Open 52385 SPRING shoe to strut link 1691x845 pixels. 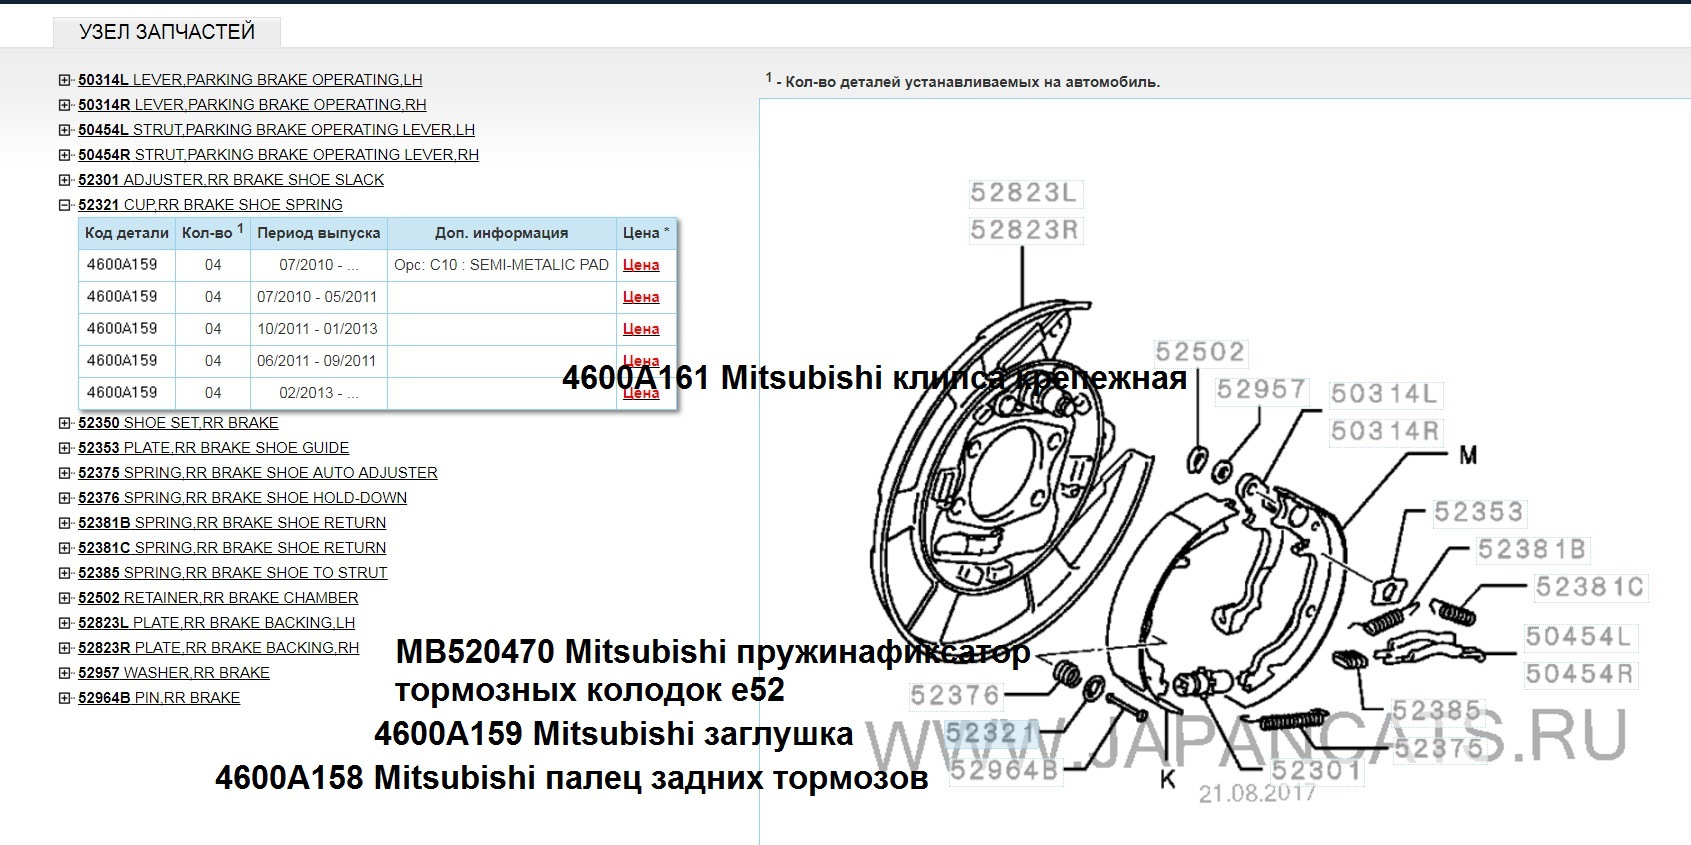point(232,573)
